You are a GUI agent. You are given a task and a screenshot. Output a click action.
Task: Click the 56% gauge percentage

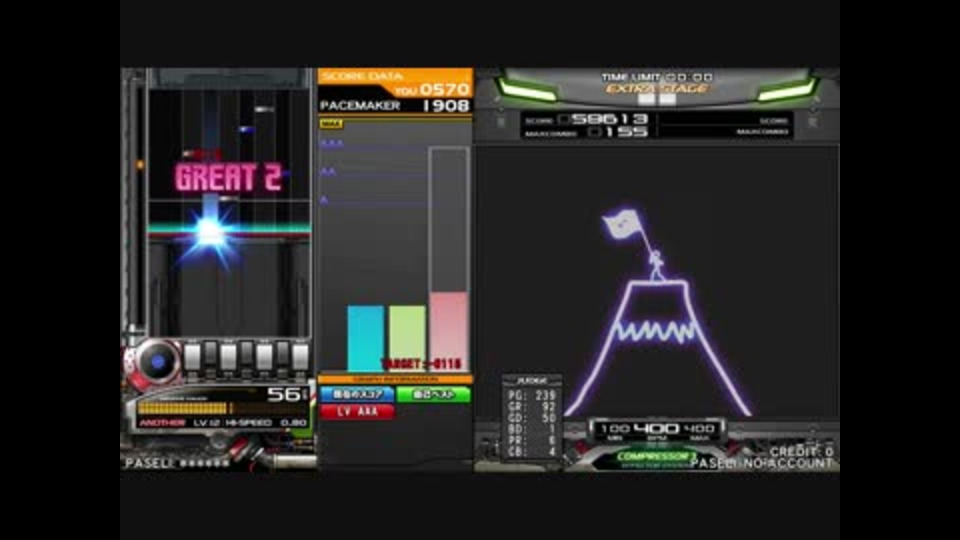tap(287, 395)
